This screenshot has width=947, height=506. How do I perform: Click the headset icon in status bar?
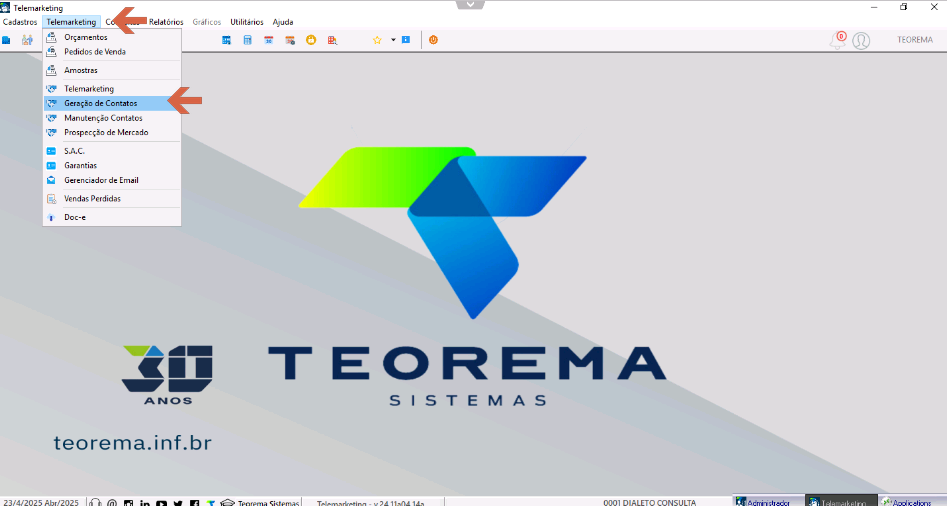[95, 502]
